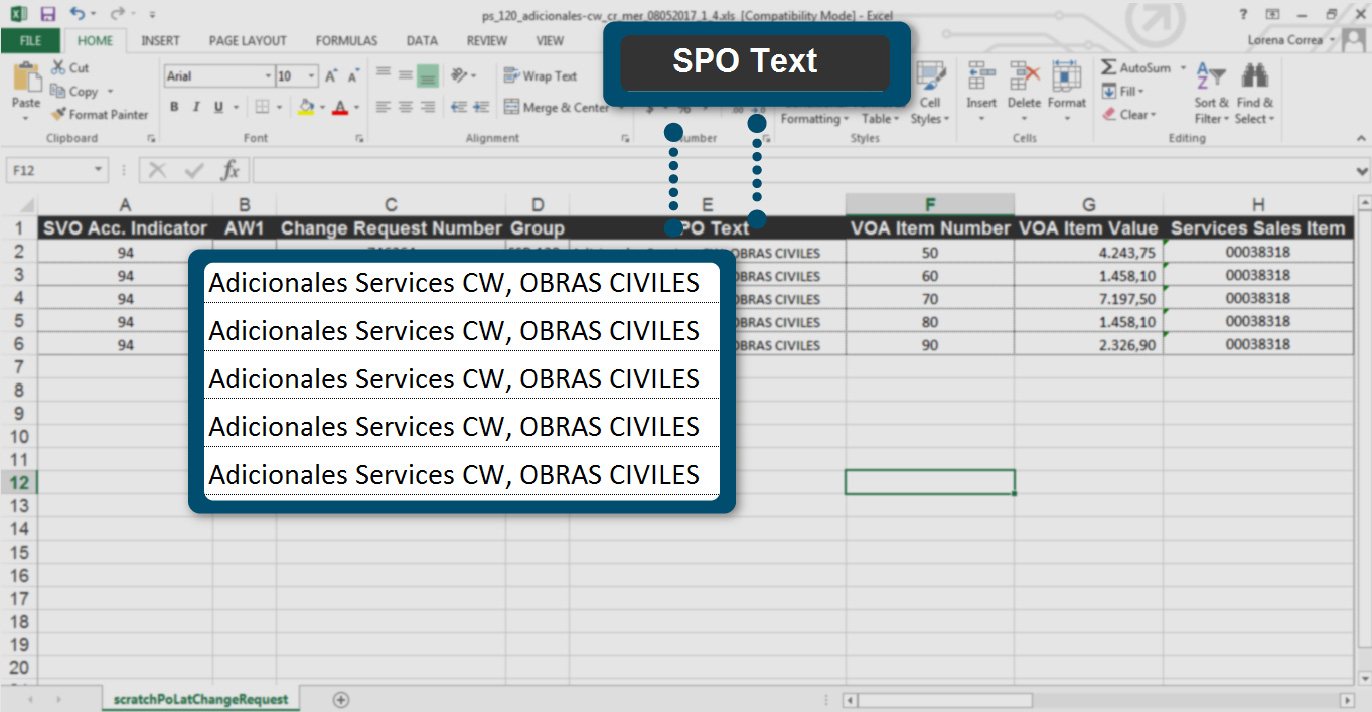The height and width of the screenshot is (712, 1372).
Task: Select the scratchPoLatChangeRequest sheet tab
Action: point(201,699)
